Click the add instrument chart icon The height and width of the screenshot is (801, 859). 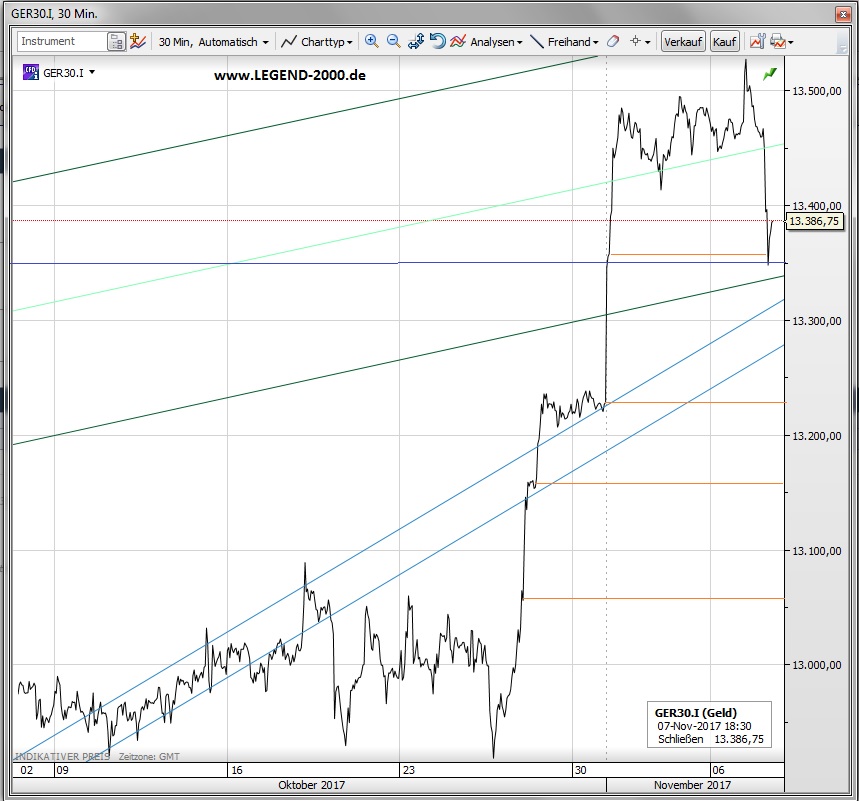click(x=138, y=42)
